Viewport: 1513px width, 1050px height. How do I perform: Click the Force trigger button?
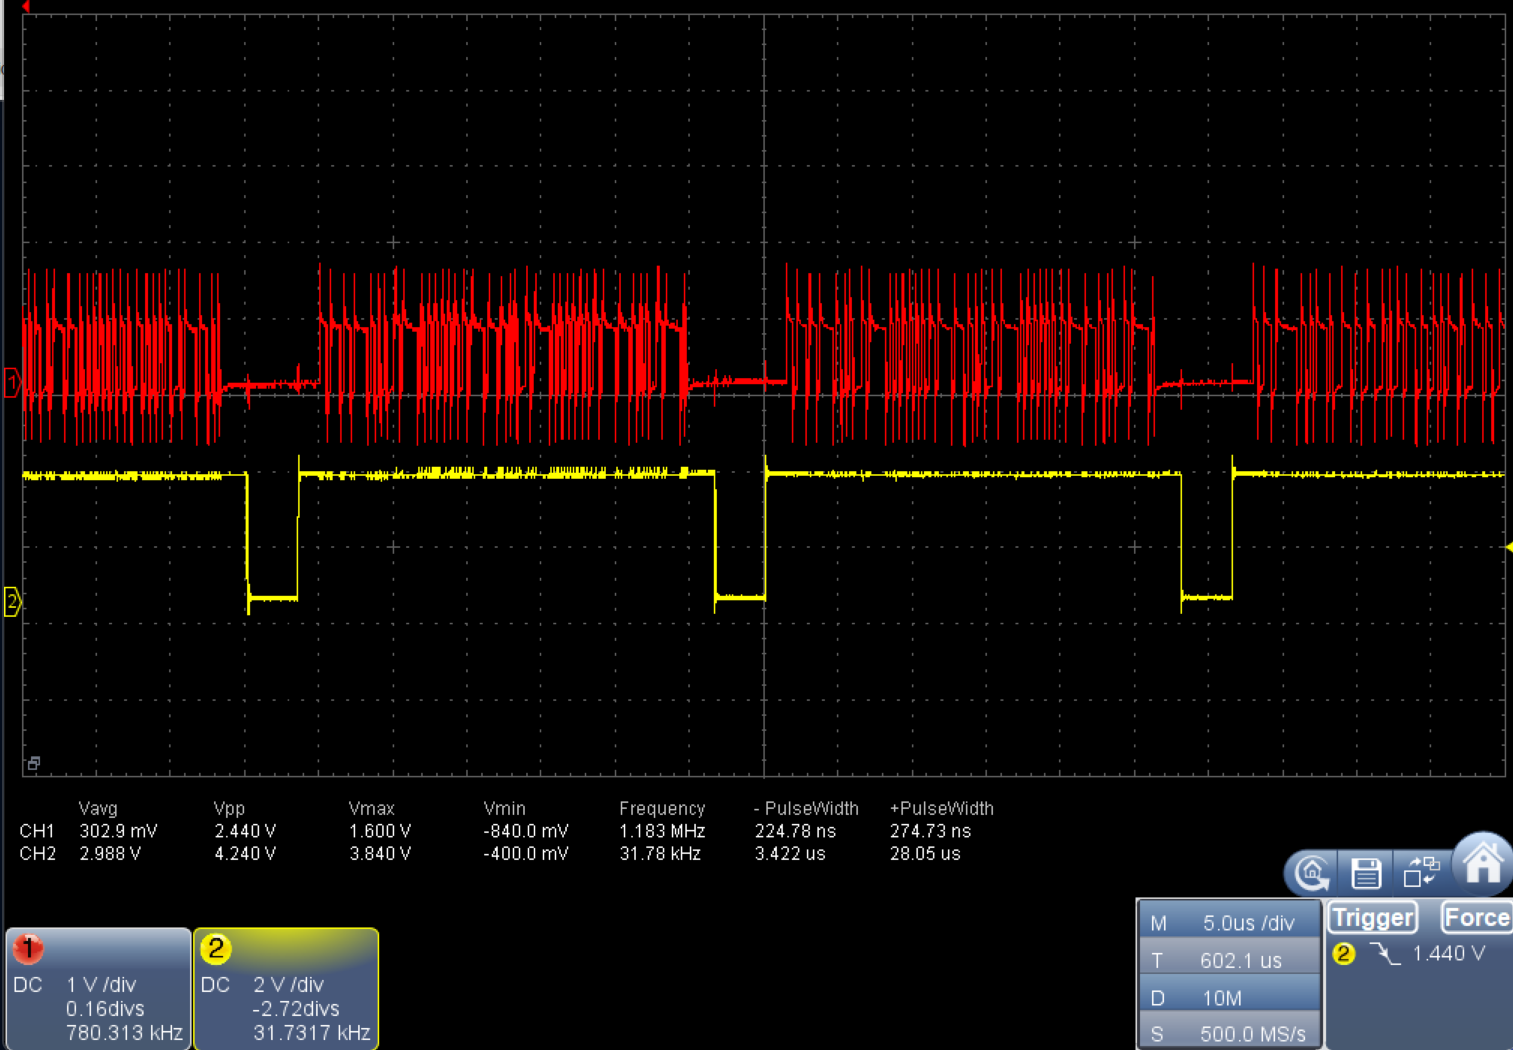[1476, 917]
